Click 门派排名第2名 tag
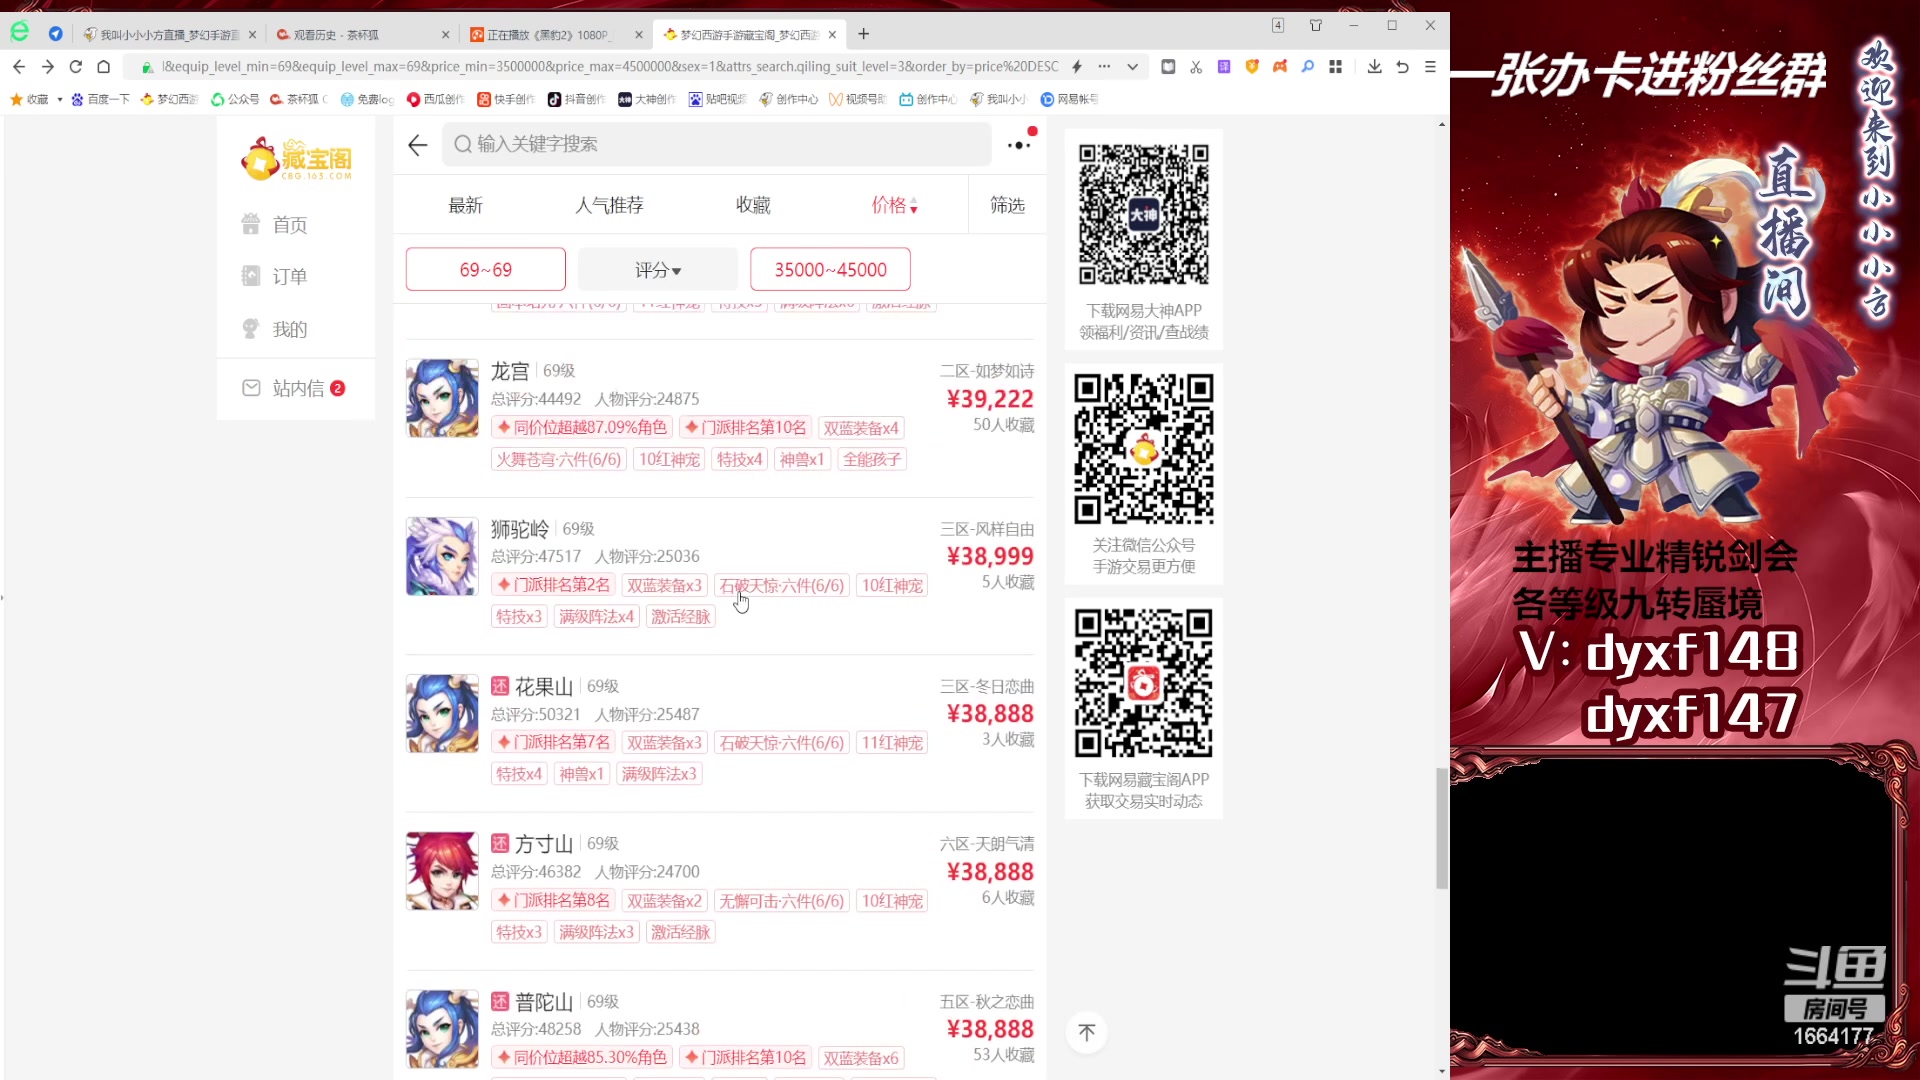This screenshot has width=1920, height=1080. pos(553,585)
